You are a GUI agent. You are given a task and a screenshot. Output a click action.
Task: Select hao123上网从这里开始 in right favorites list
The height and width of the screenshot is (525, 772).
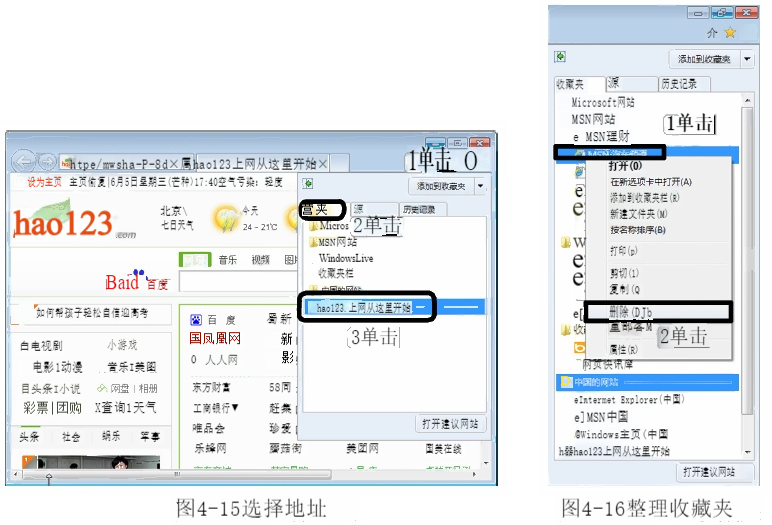614,451
